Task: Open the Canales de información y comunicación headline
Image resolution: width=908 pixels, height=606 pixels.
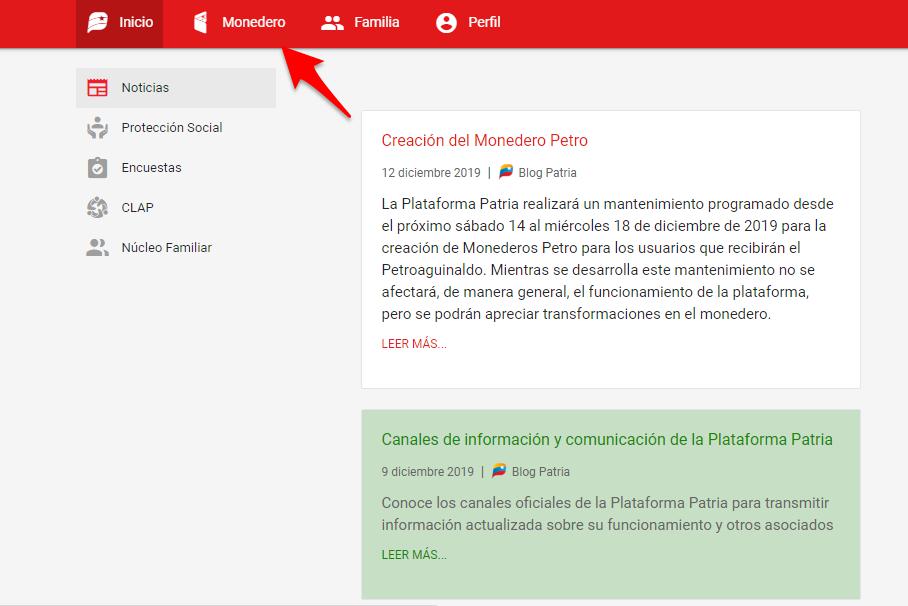Action: pyautogui.click(x=607, y=439)
